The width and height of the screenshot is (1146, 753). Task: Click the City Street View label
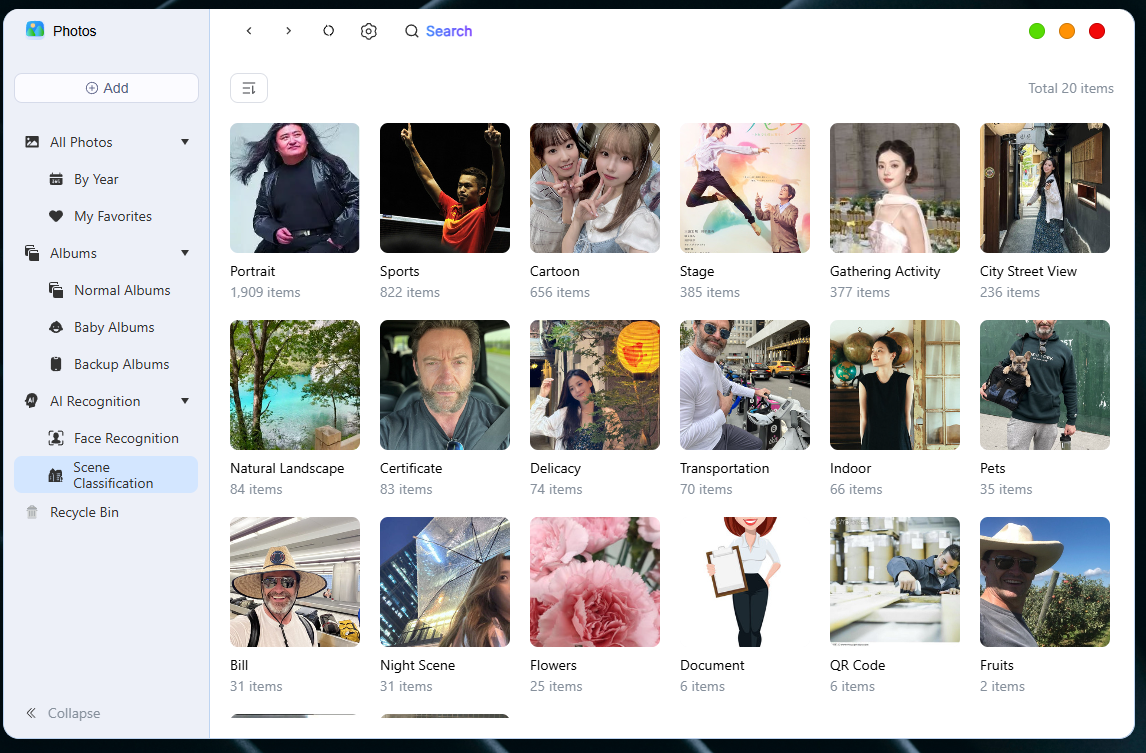1028,271
